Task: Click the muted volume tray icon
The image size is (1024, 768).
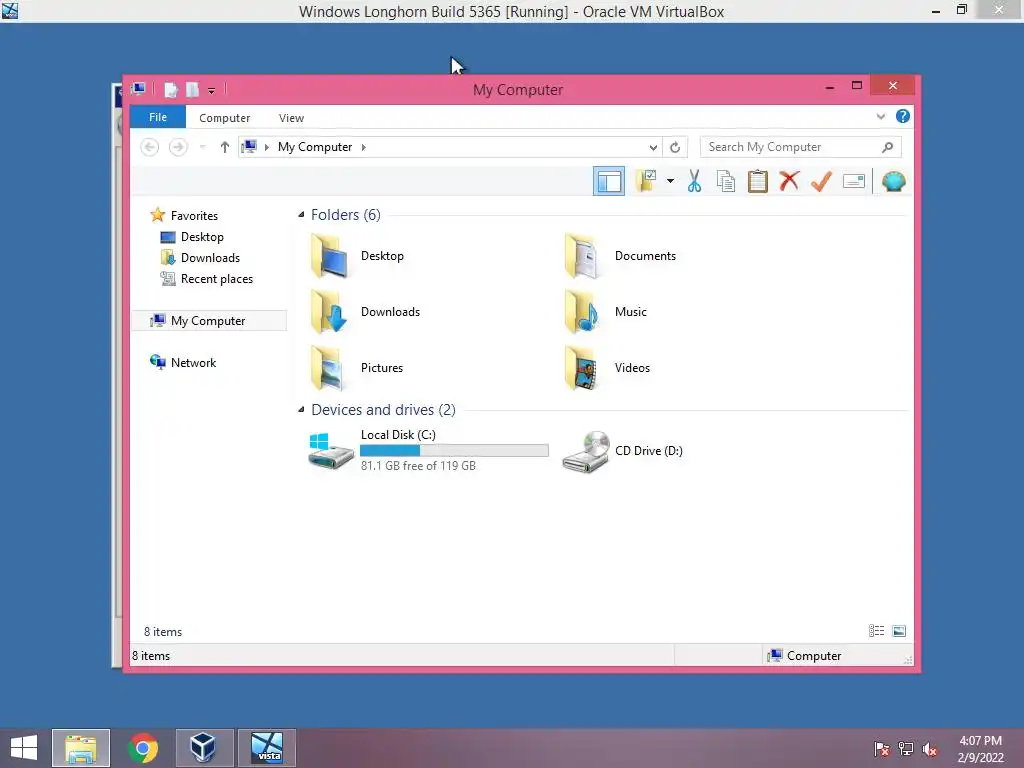Action: pyautogui.click(x=930, y=749)
